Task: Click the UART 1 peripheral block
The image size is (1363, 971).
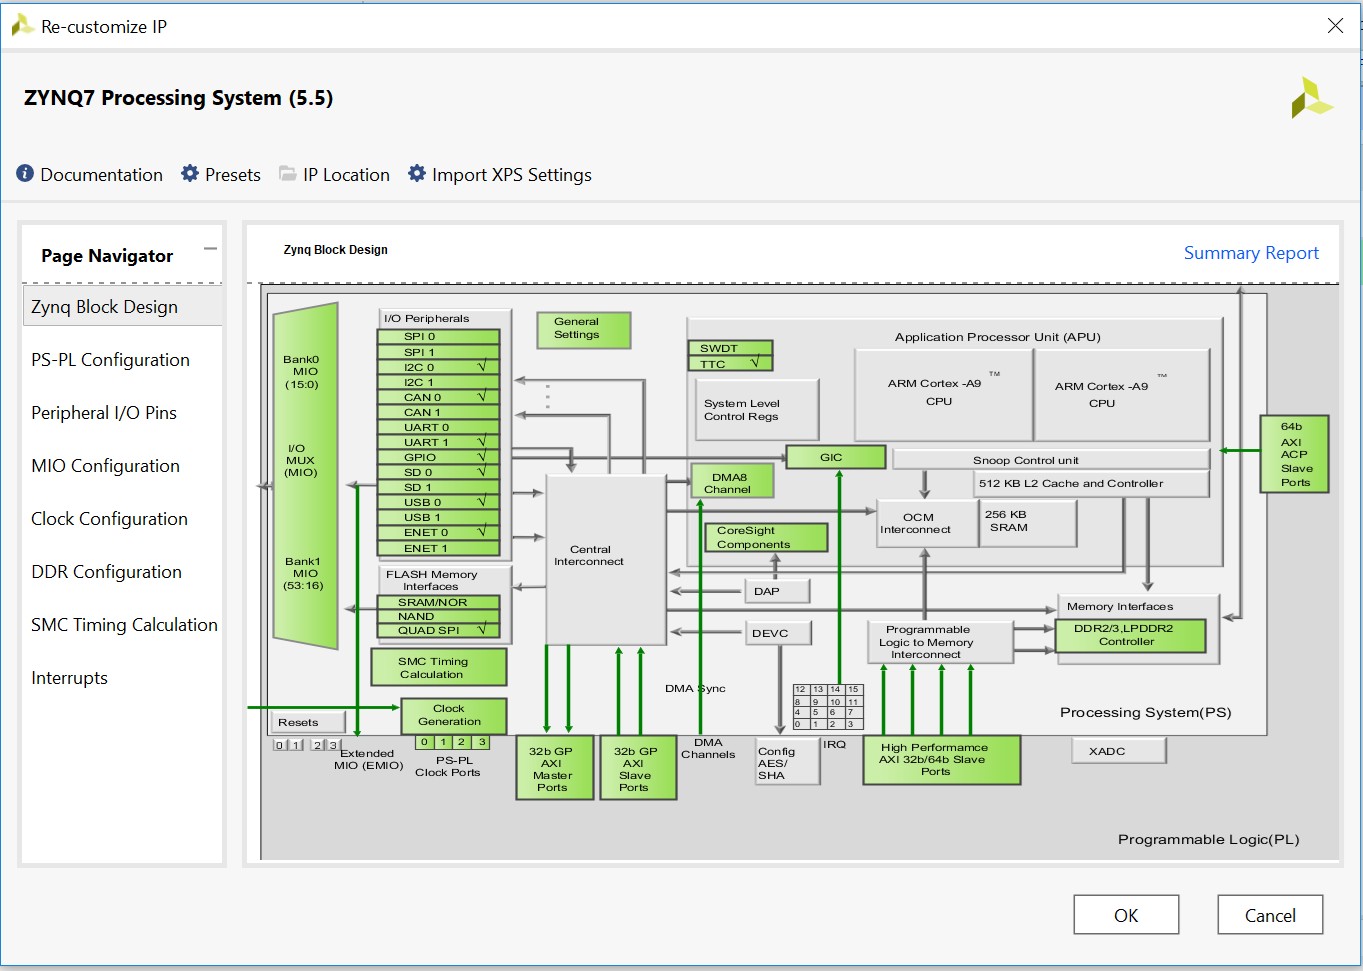Action: [437, 442]
